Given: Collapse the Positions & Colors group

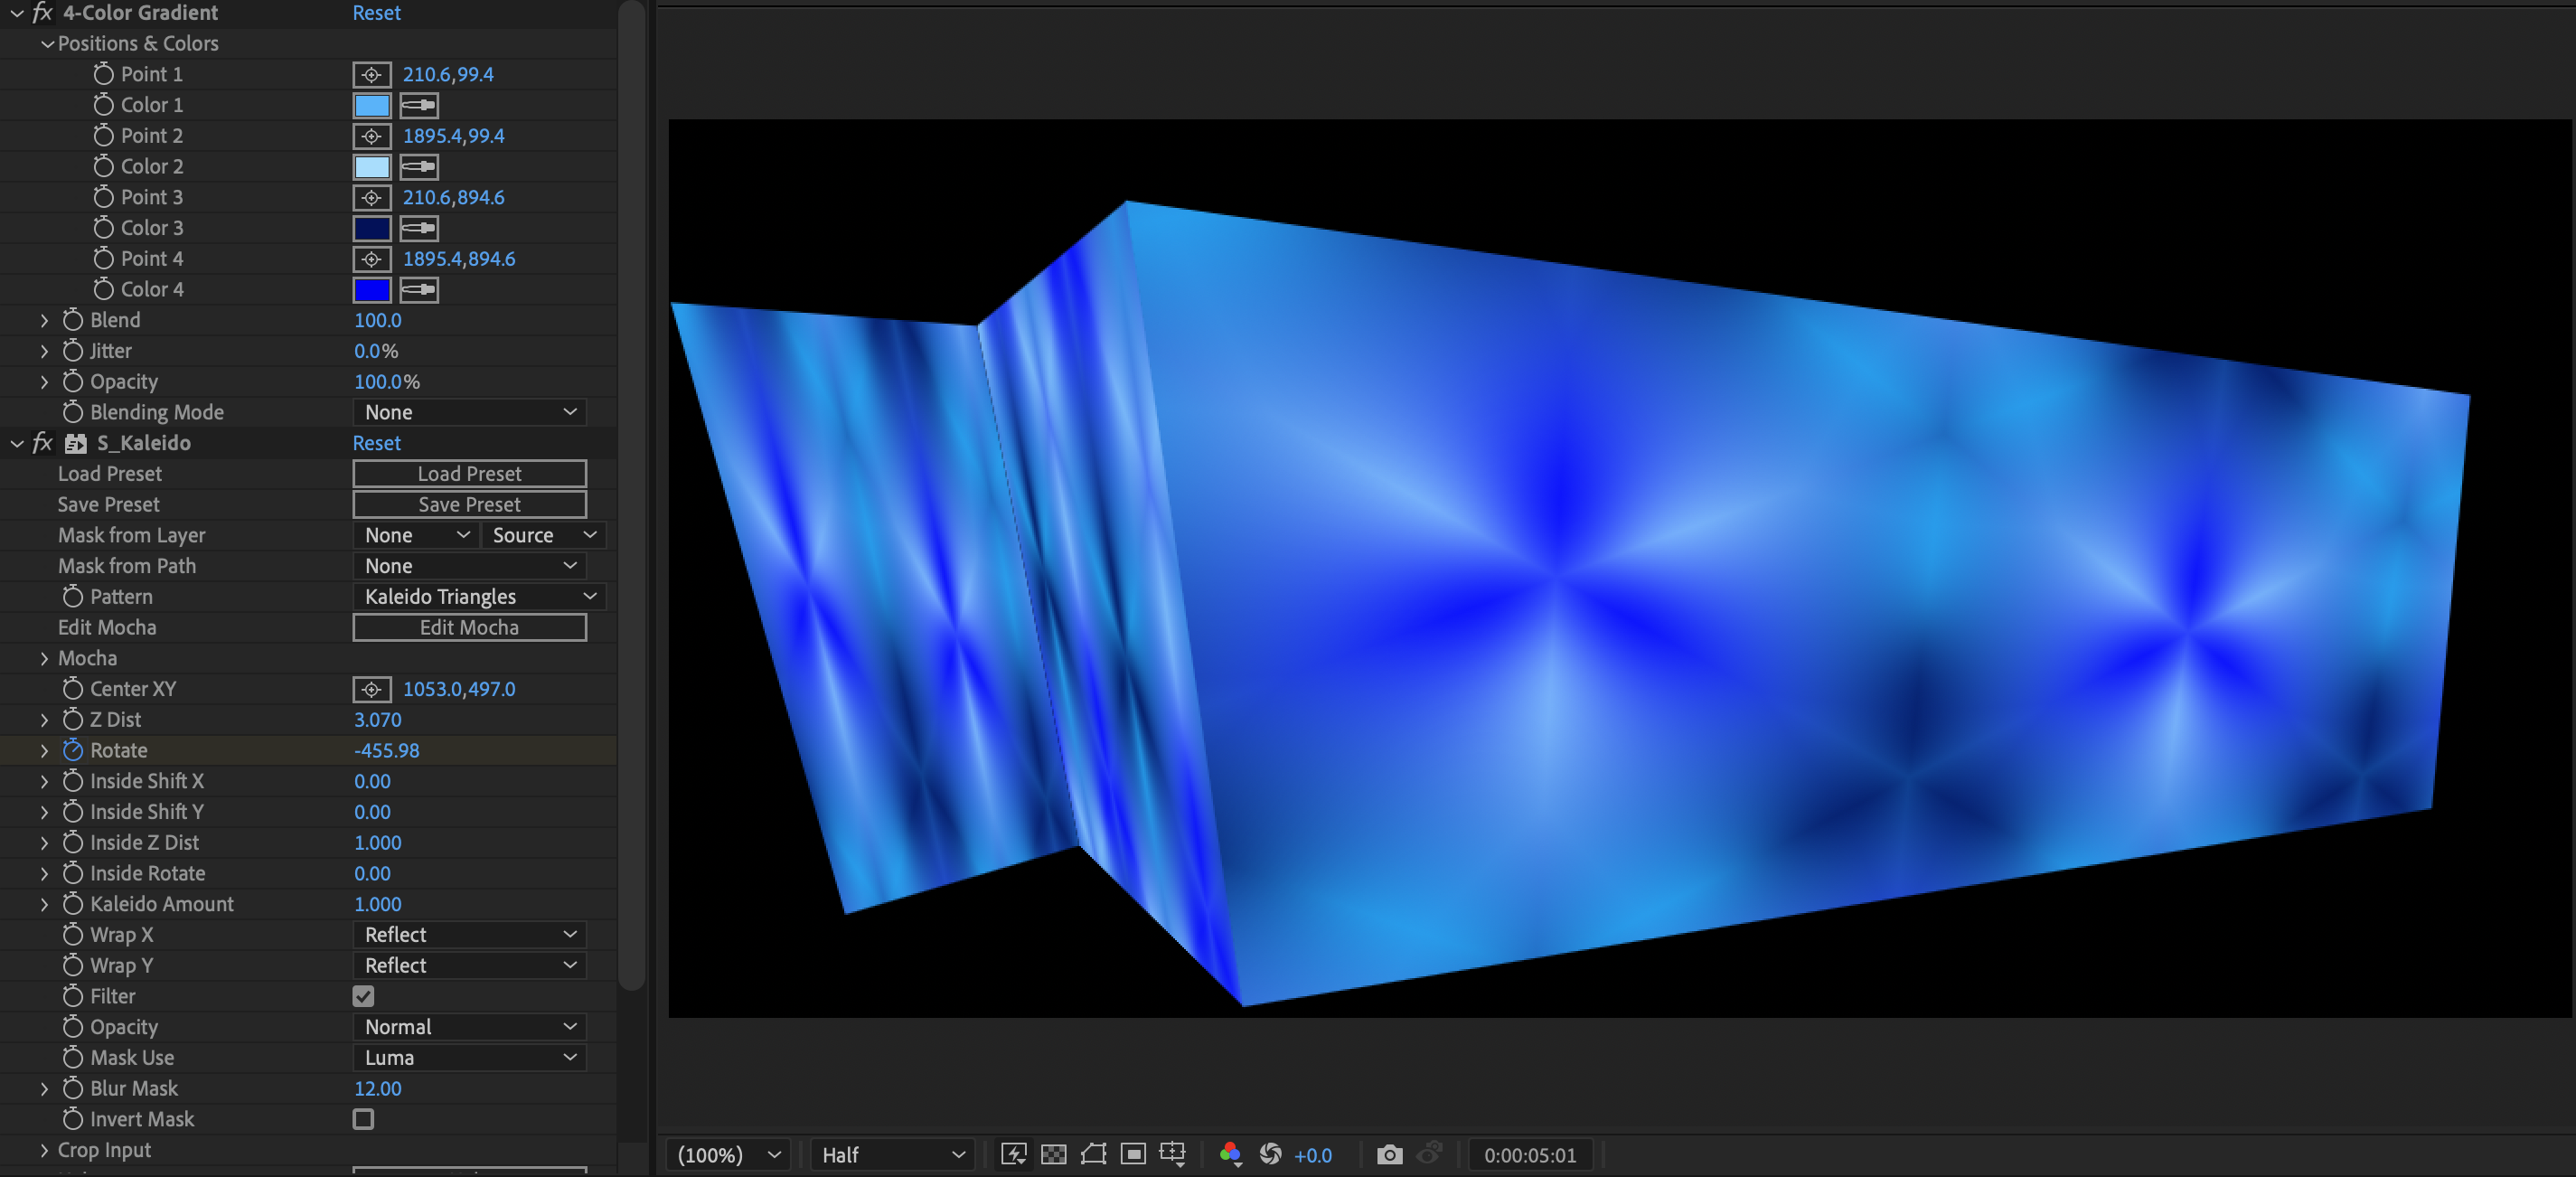Looking at the screenshot, I should (46, 43).
